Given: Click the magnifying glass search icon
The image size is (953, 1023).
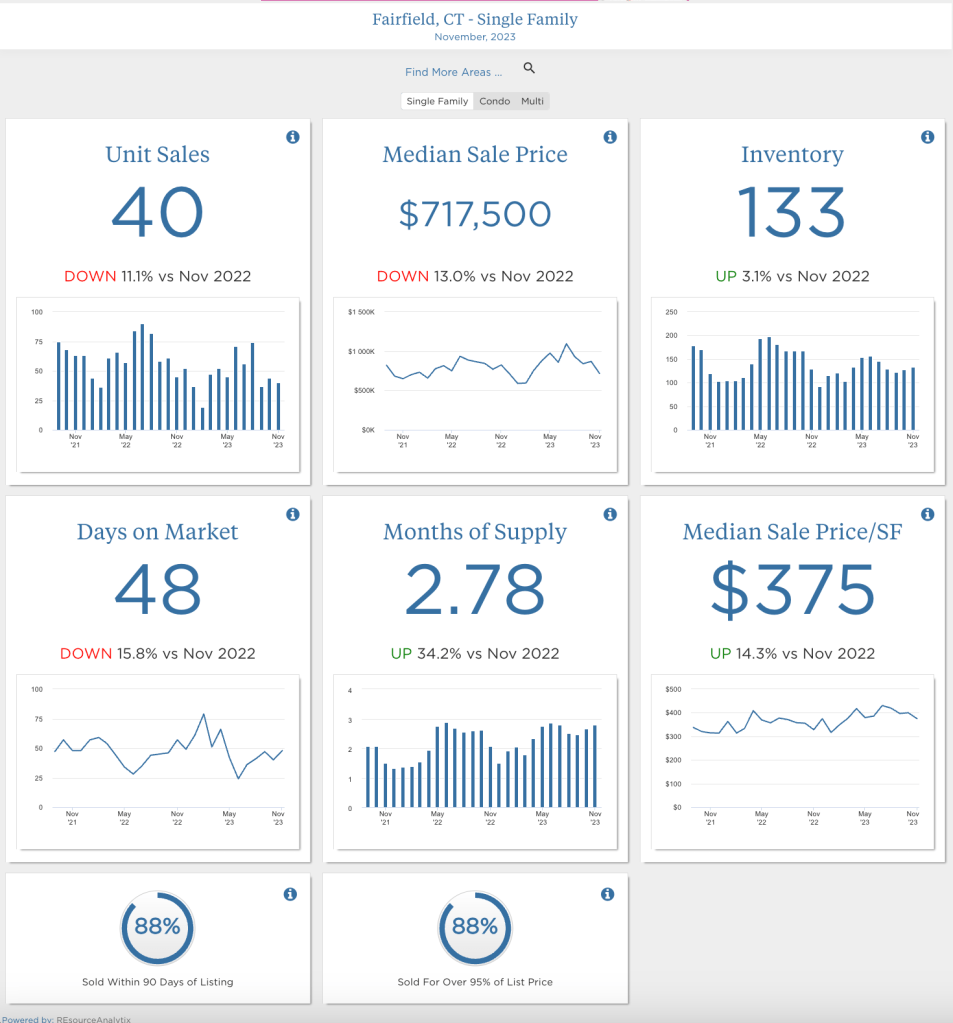Looking at the screenshot, I should (529, 69).
